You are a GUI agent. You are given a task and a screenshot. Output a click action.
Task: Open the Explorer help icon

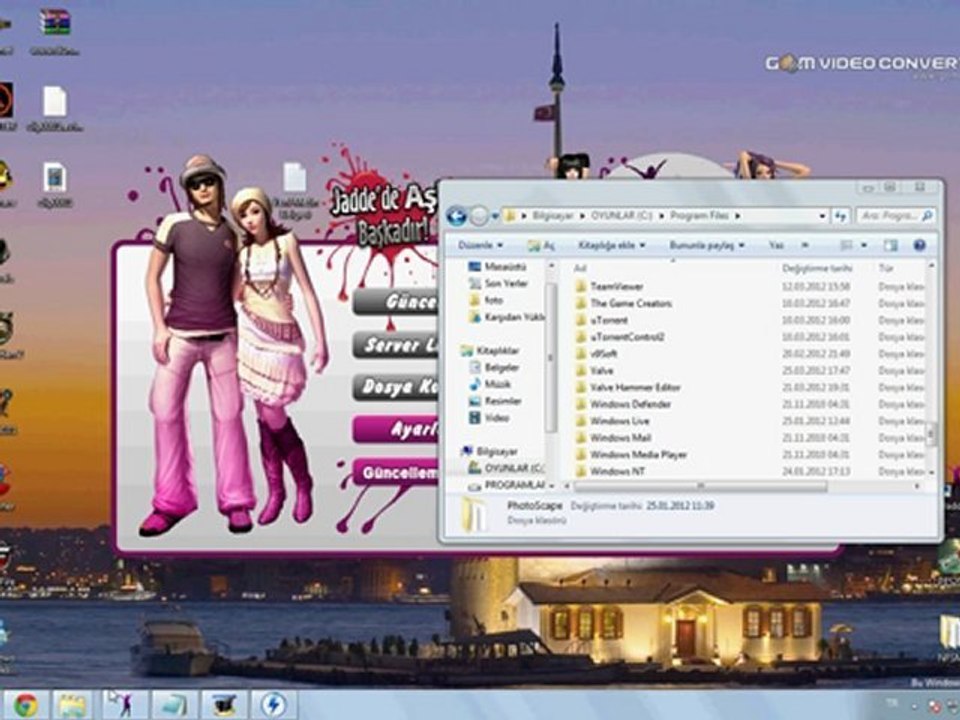(x=919, y=245)
